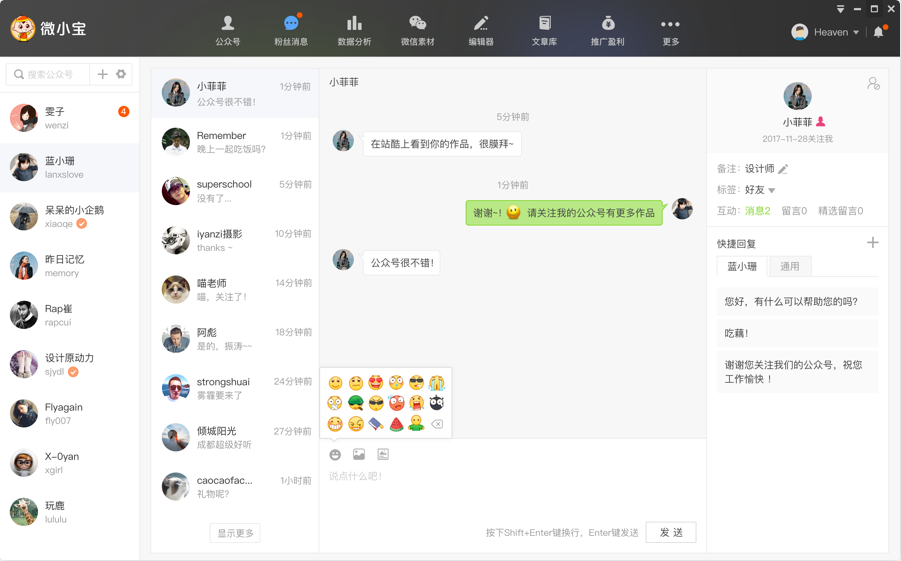Viewport: 901px width, 561px height.
Task: Pick the sunglasses cool emoji
Action: click(417, 382)
